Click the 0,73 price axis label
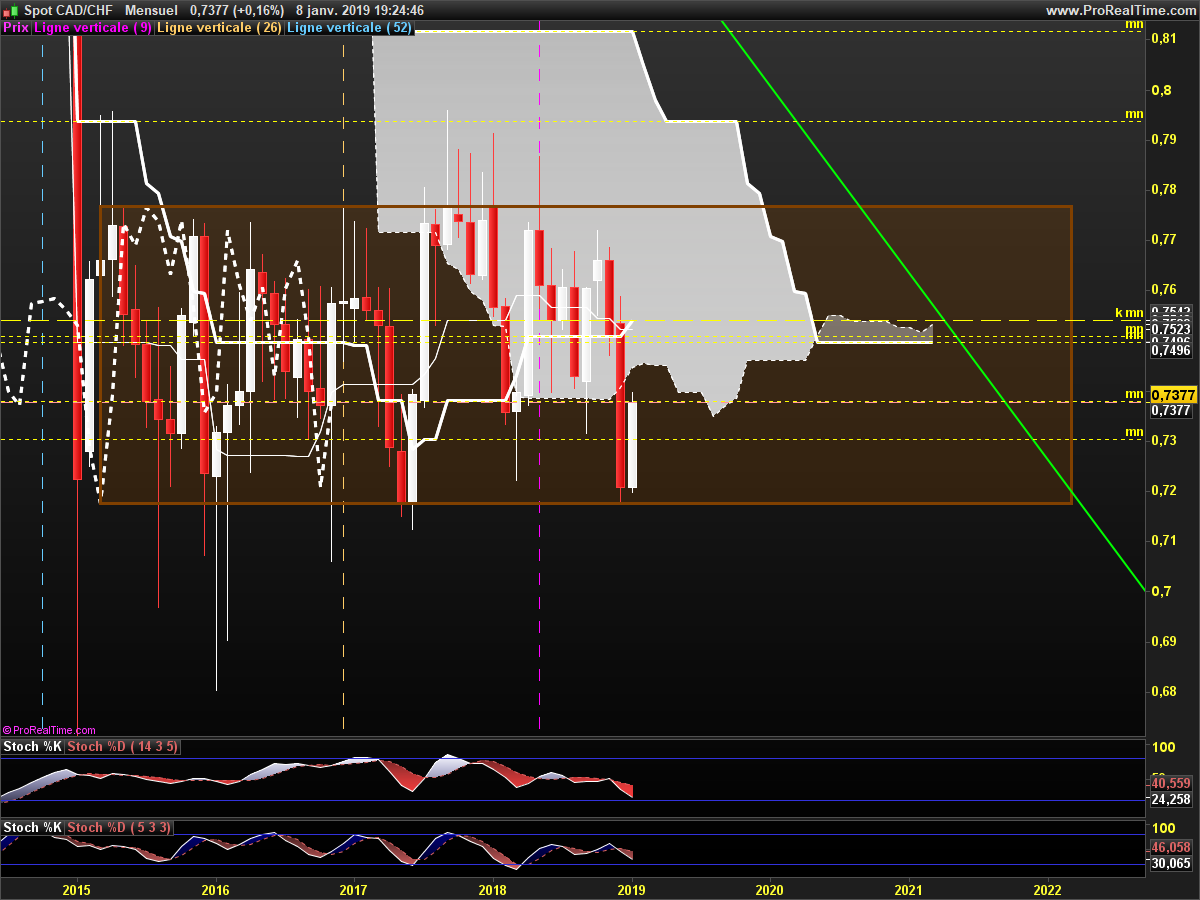Screen dimensions: 1200x900 pos(1163,440)
